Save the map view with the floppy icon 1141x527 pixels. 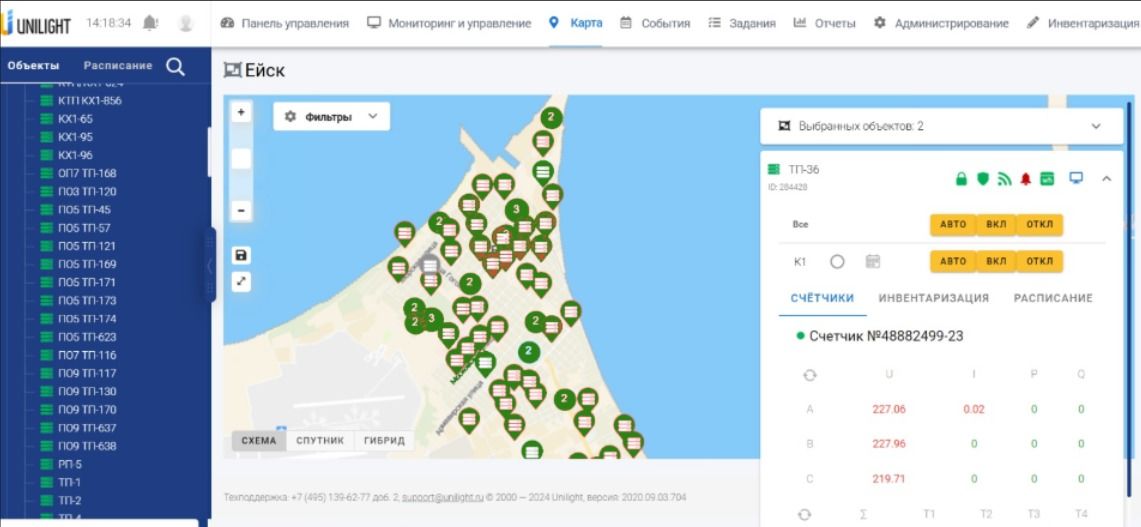pyautogui.click(x=241, y=255)
